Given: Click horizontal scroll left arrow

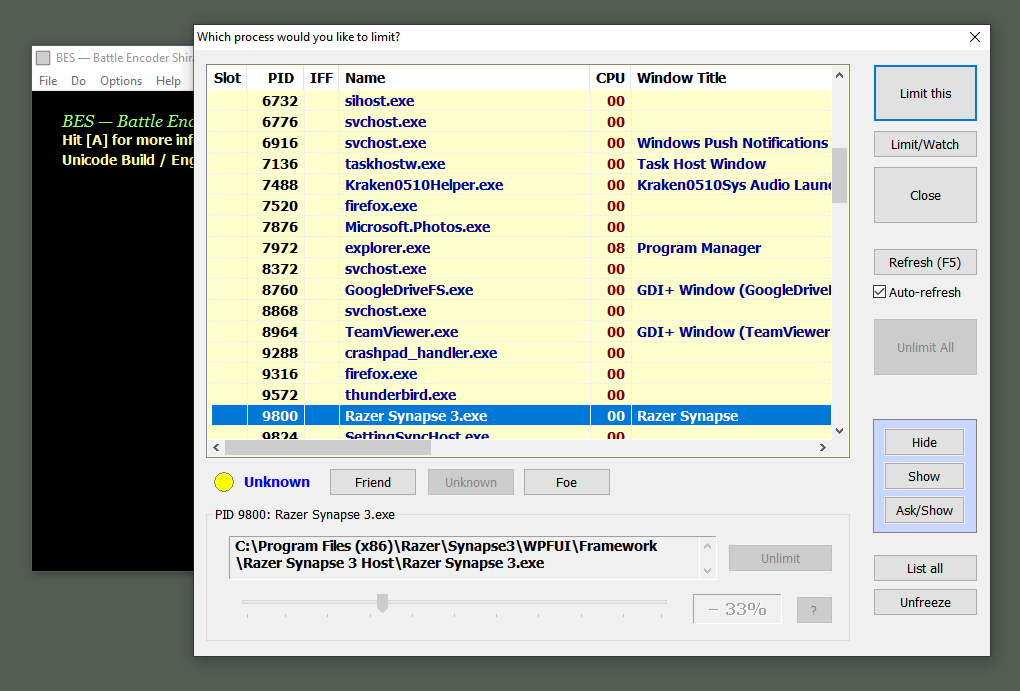Looking at the screenshot, I should 217,448.
